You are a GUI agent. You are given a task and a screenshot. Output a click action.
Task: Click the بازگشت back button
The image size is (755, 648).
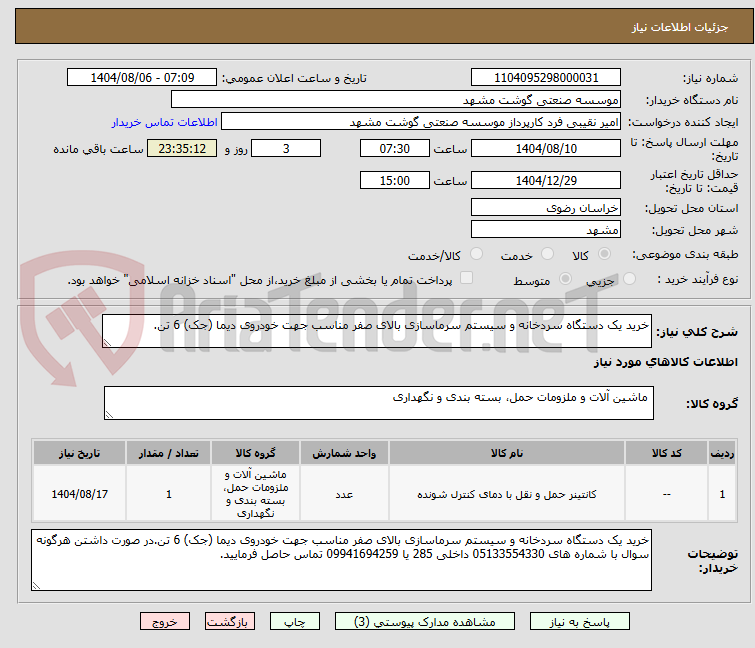[x=229, y=621]
